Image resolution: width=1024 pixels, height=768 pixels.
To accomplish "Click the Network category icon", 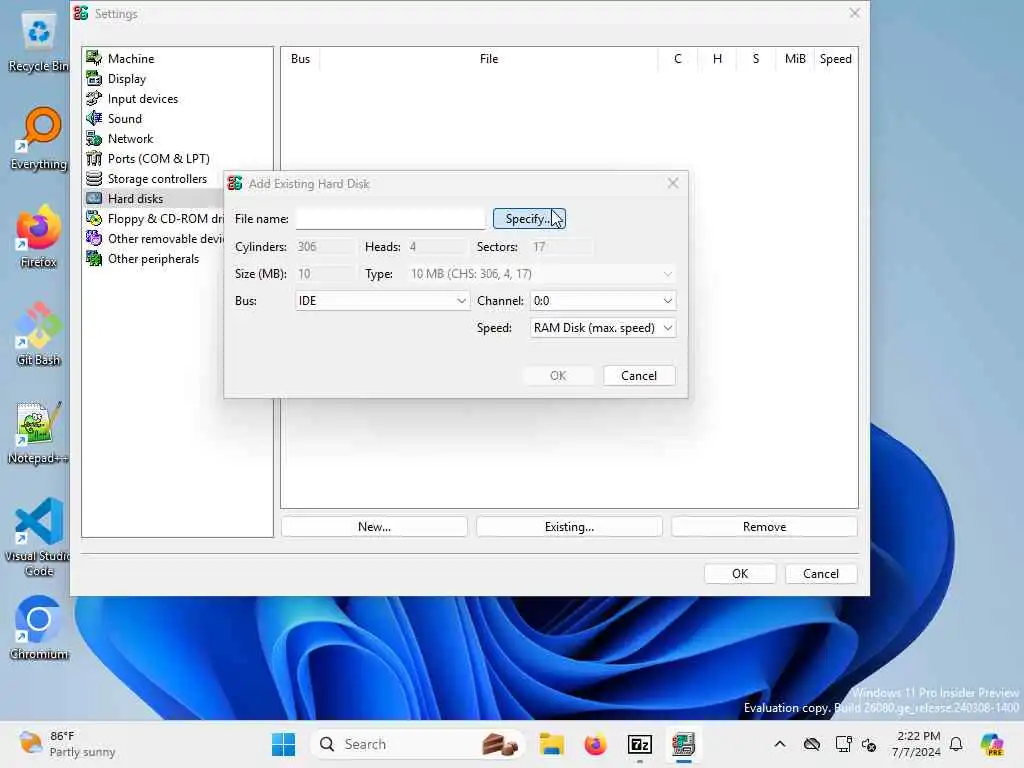I will tap(94, 138).
